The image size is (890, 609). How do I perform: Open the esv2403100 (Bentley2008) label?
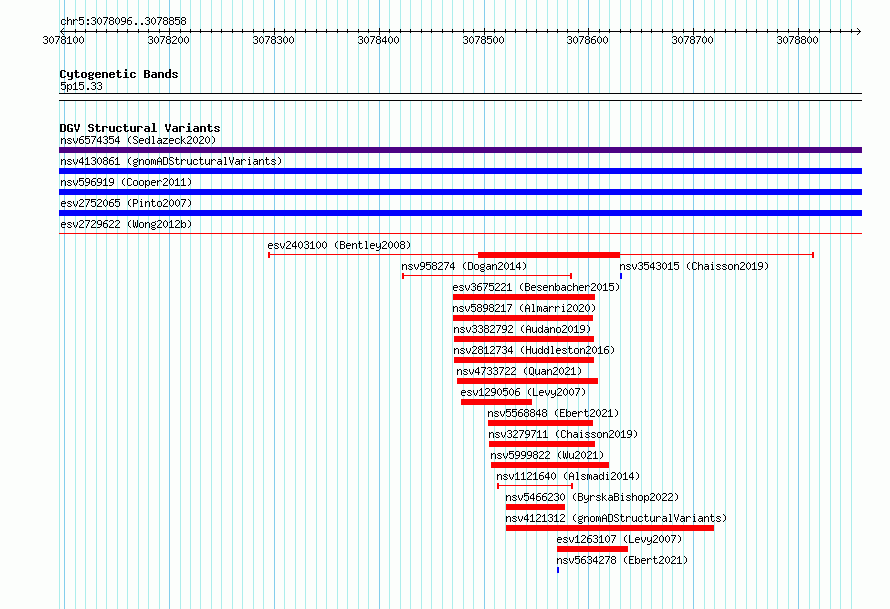[x=339, y=245]
